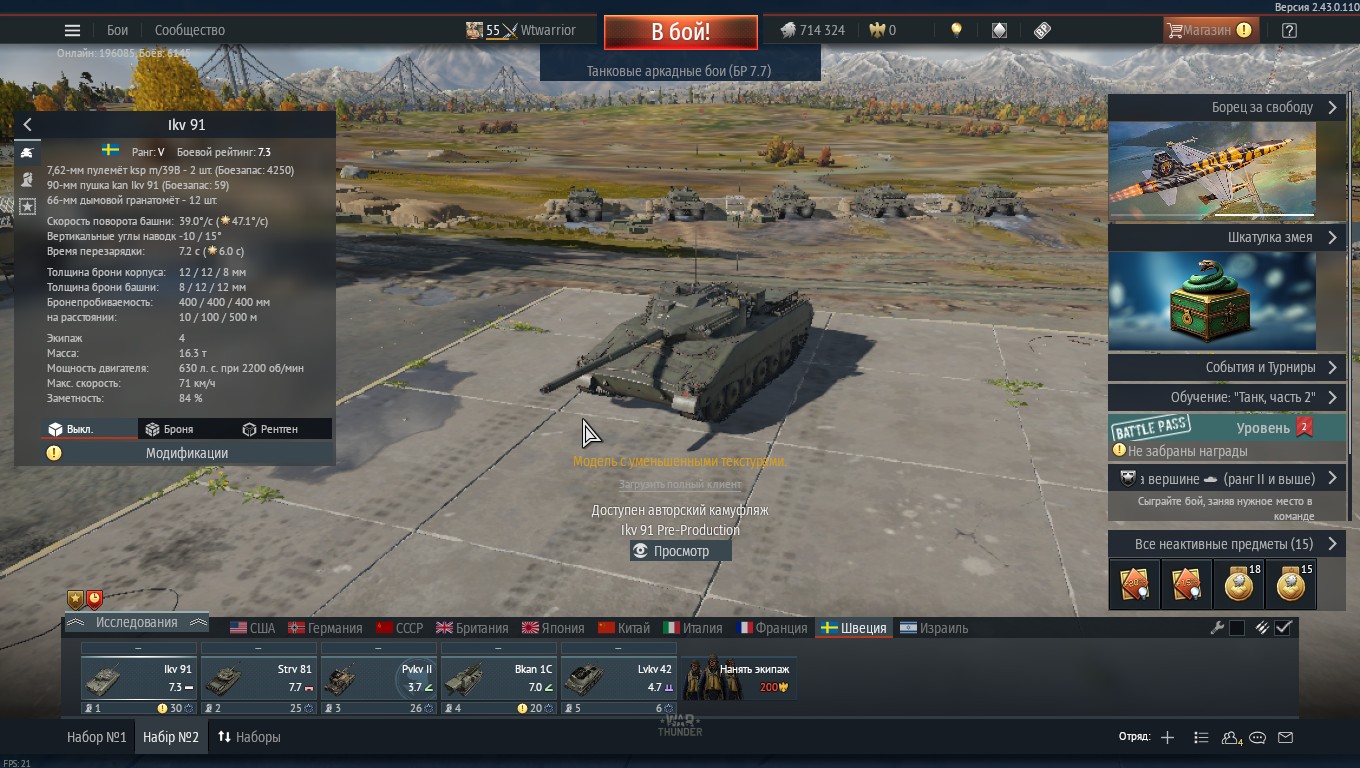Viewport: 1360px width, 768px height.
Task: Open the Магазин shop button
Action: tap(1210, 30)
